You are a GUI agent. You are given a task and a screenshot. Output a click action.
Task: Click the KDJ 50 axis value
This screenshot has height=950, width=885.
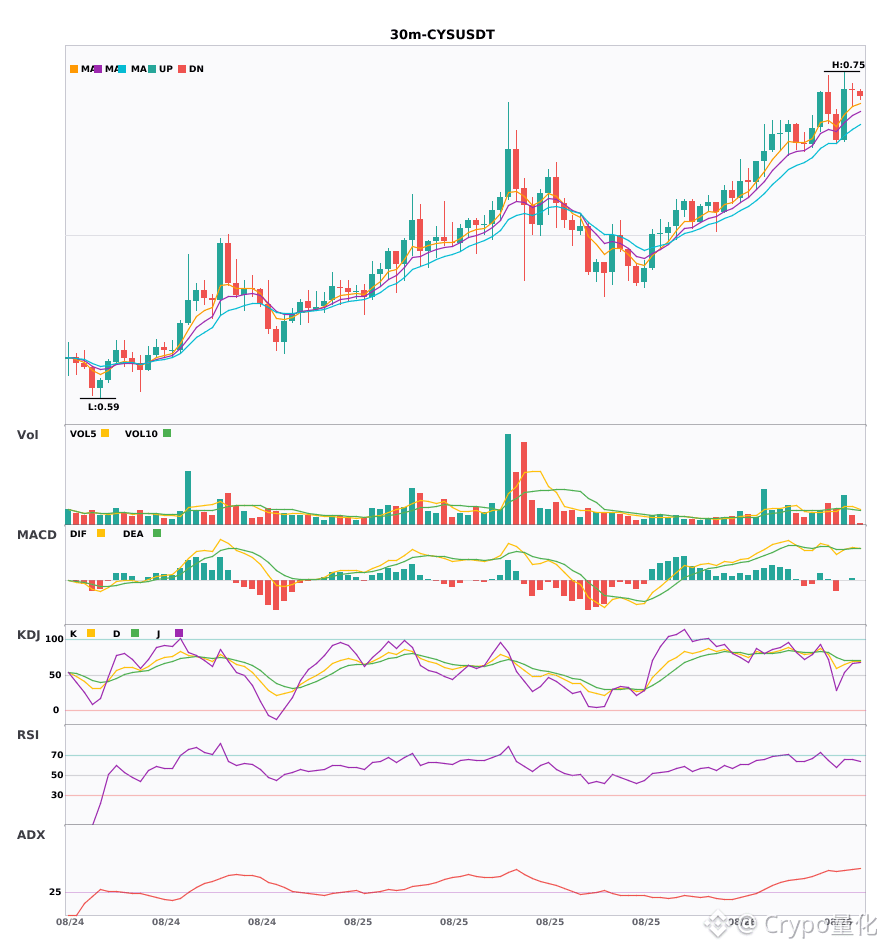pyautogui.click(x=55, y=674)
